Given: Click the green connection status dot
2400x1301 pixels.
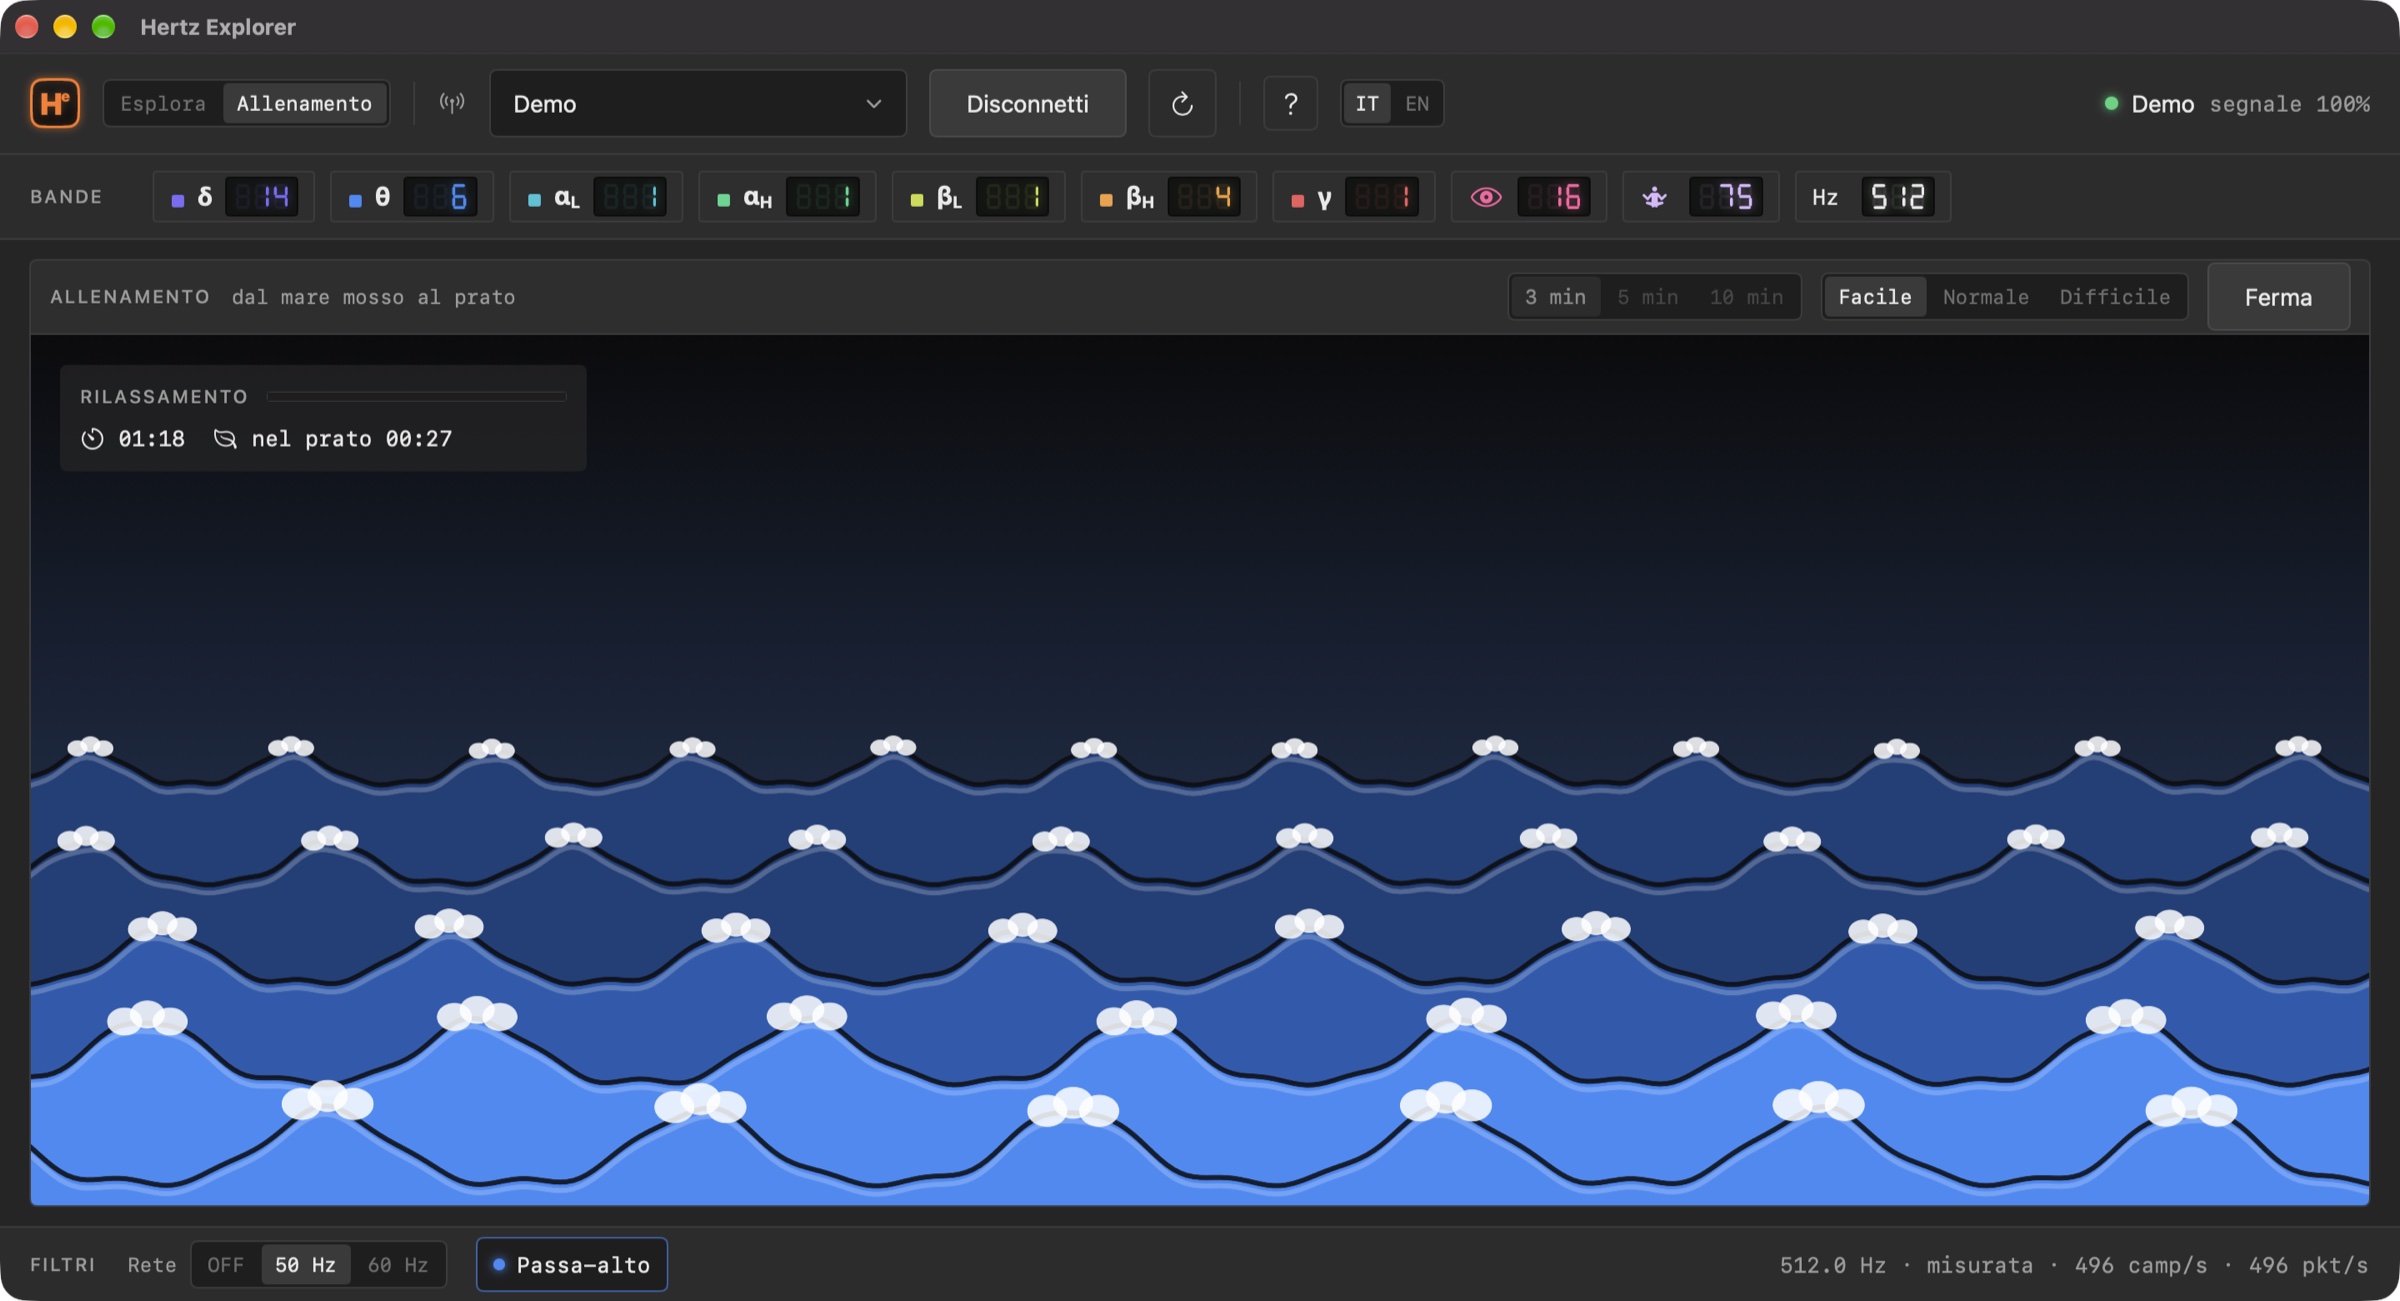Looking at the screenshot, I should coord(2111,103).
